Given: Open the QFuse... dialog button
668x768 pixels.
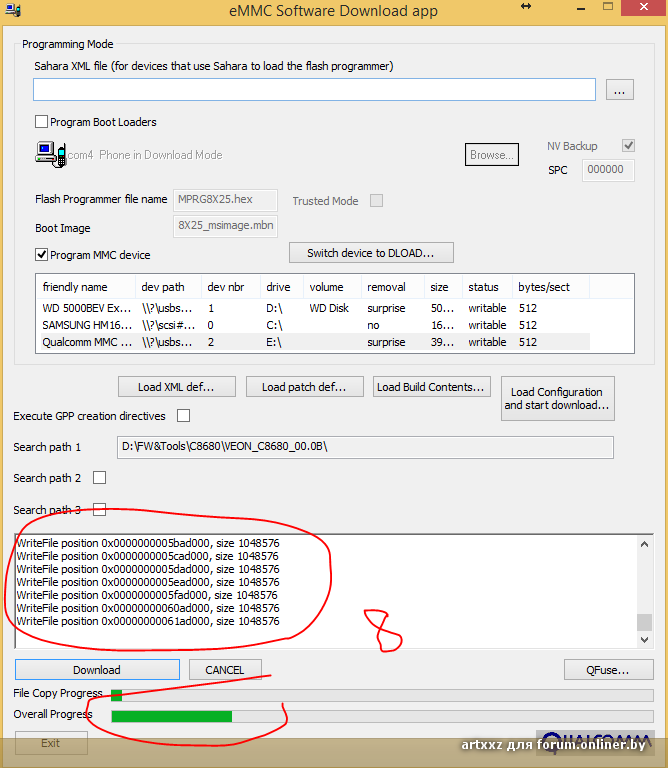Looking at the screenshot, I should (x=608, y=670).
